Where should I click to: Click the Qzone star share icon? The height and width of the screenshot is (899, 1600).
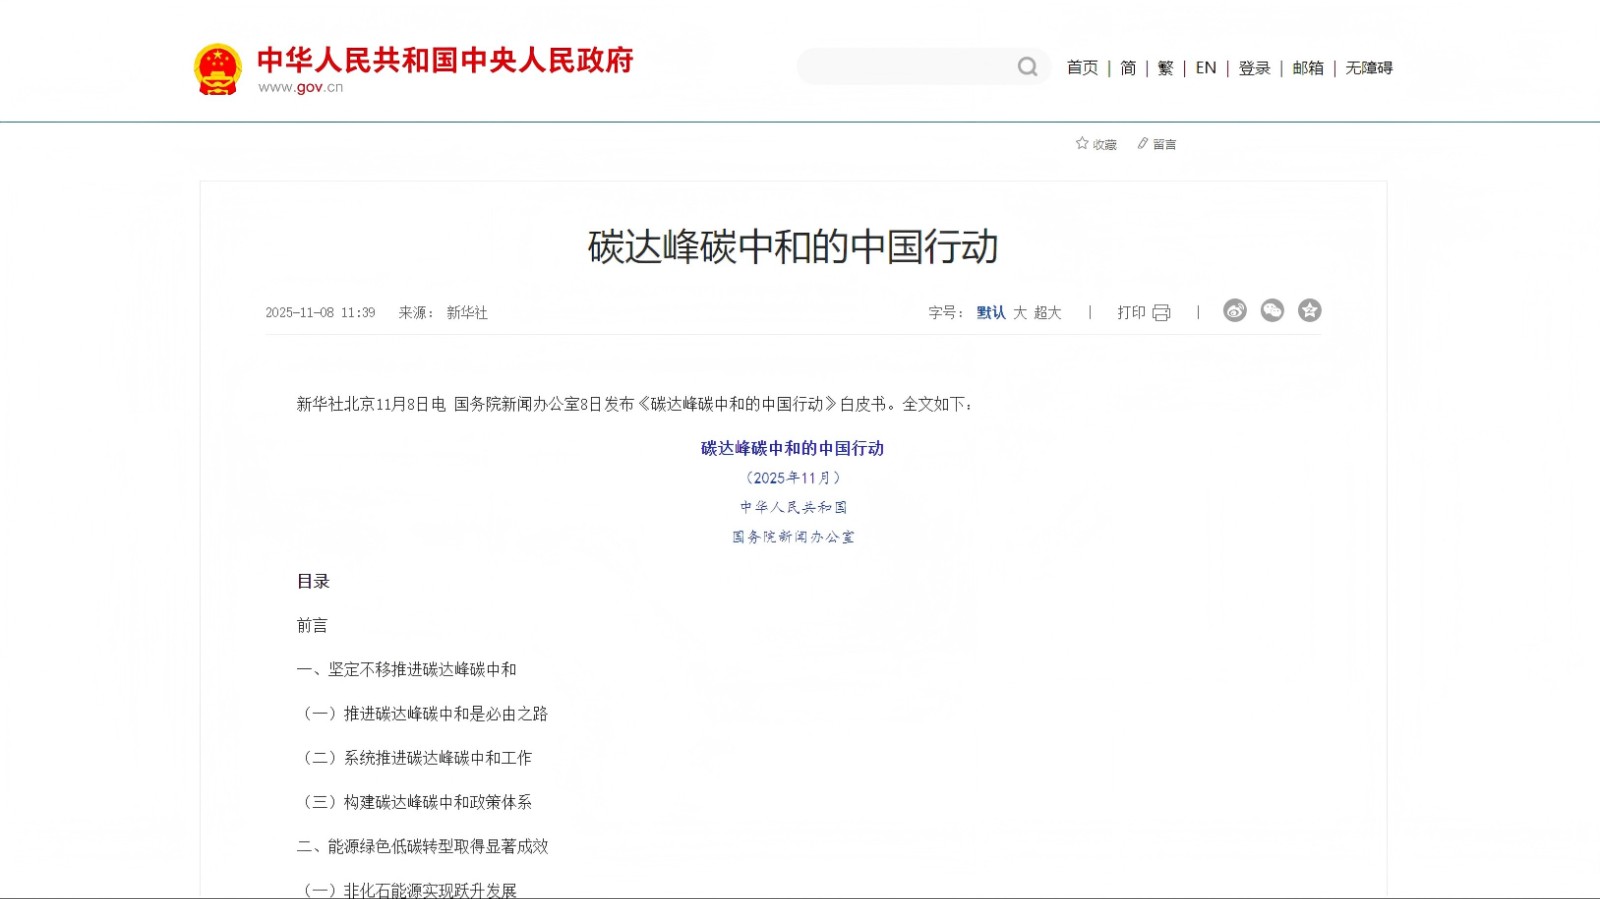[1309, 311]
